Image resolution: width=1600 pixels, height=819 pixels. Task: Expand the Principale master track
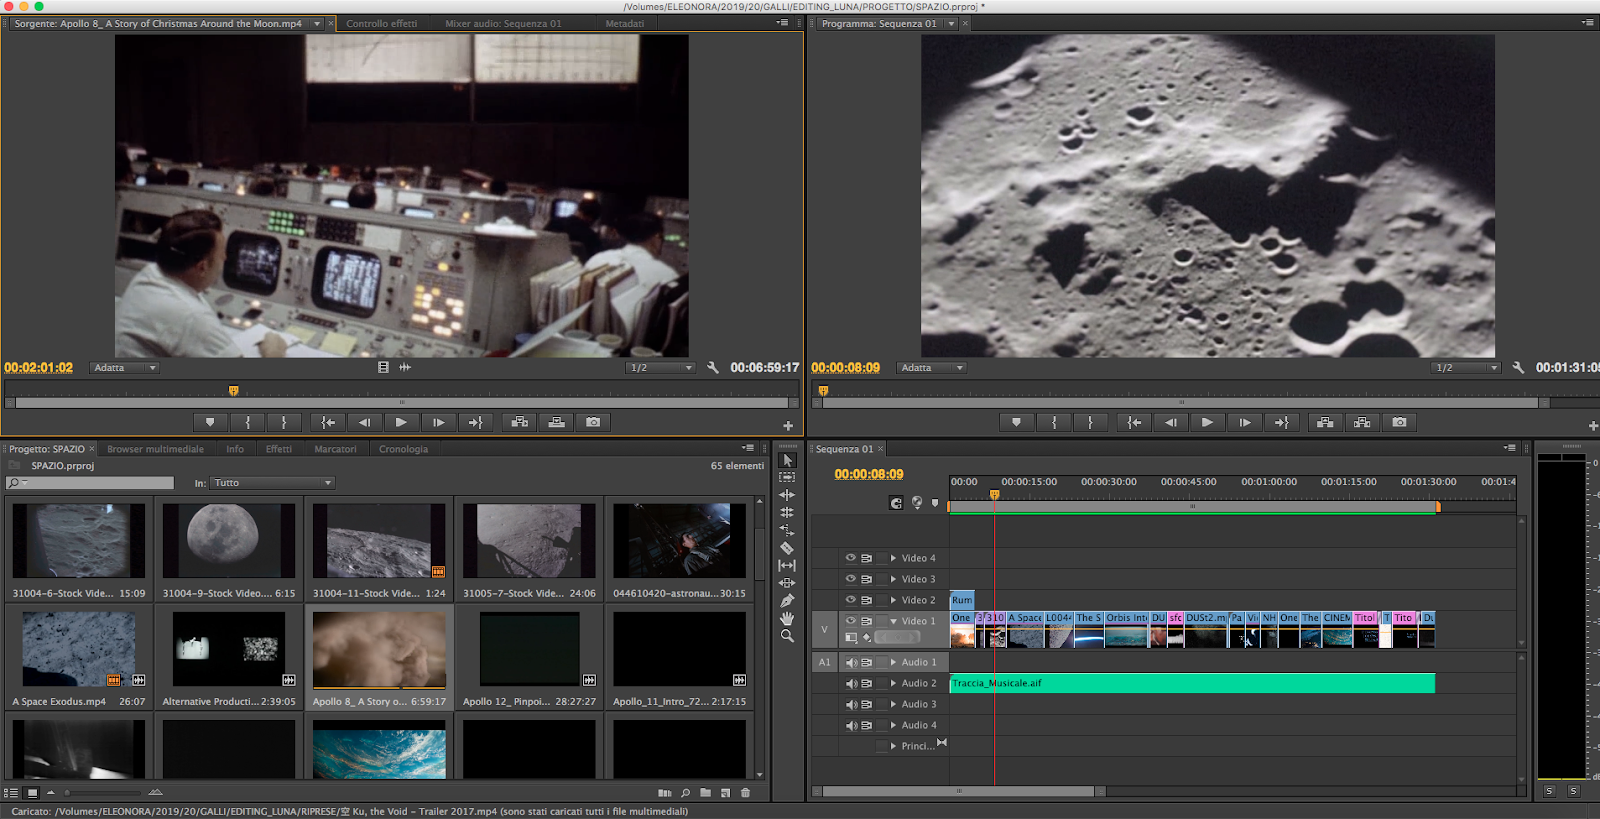coord(893,746)
